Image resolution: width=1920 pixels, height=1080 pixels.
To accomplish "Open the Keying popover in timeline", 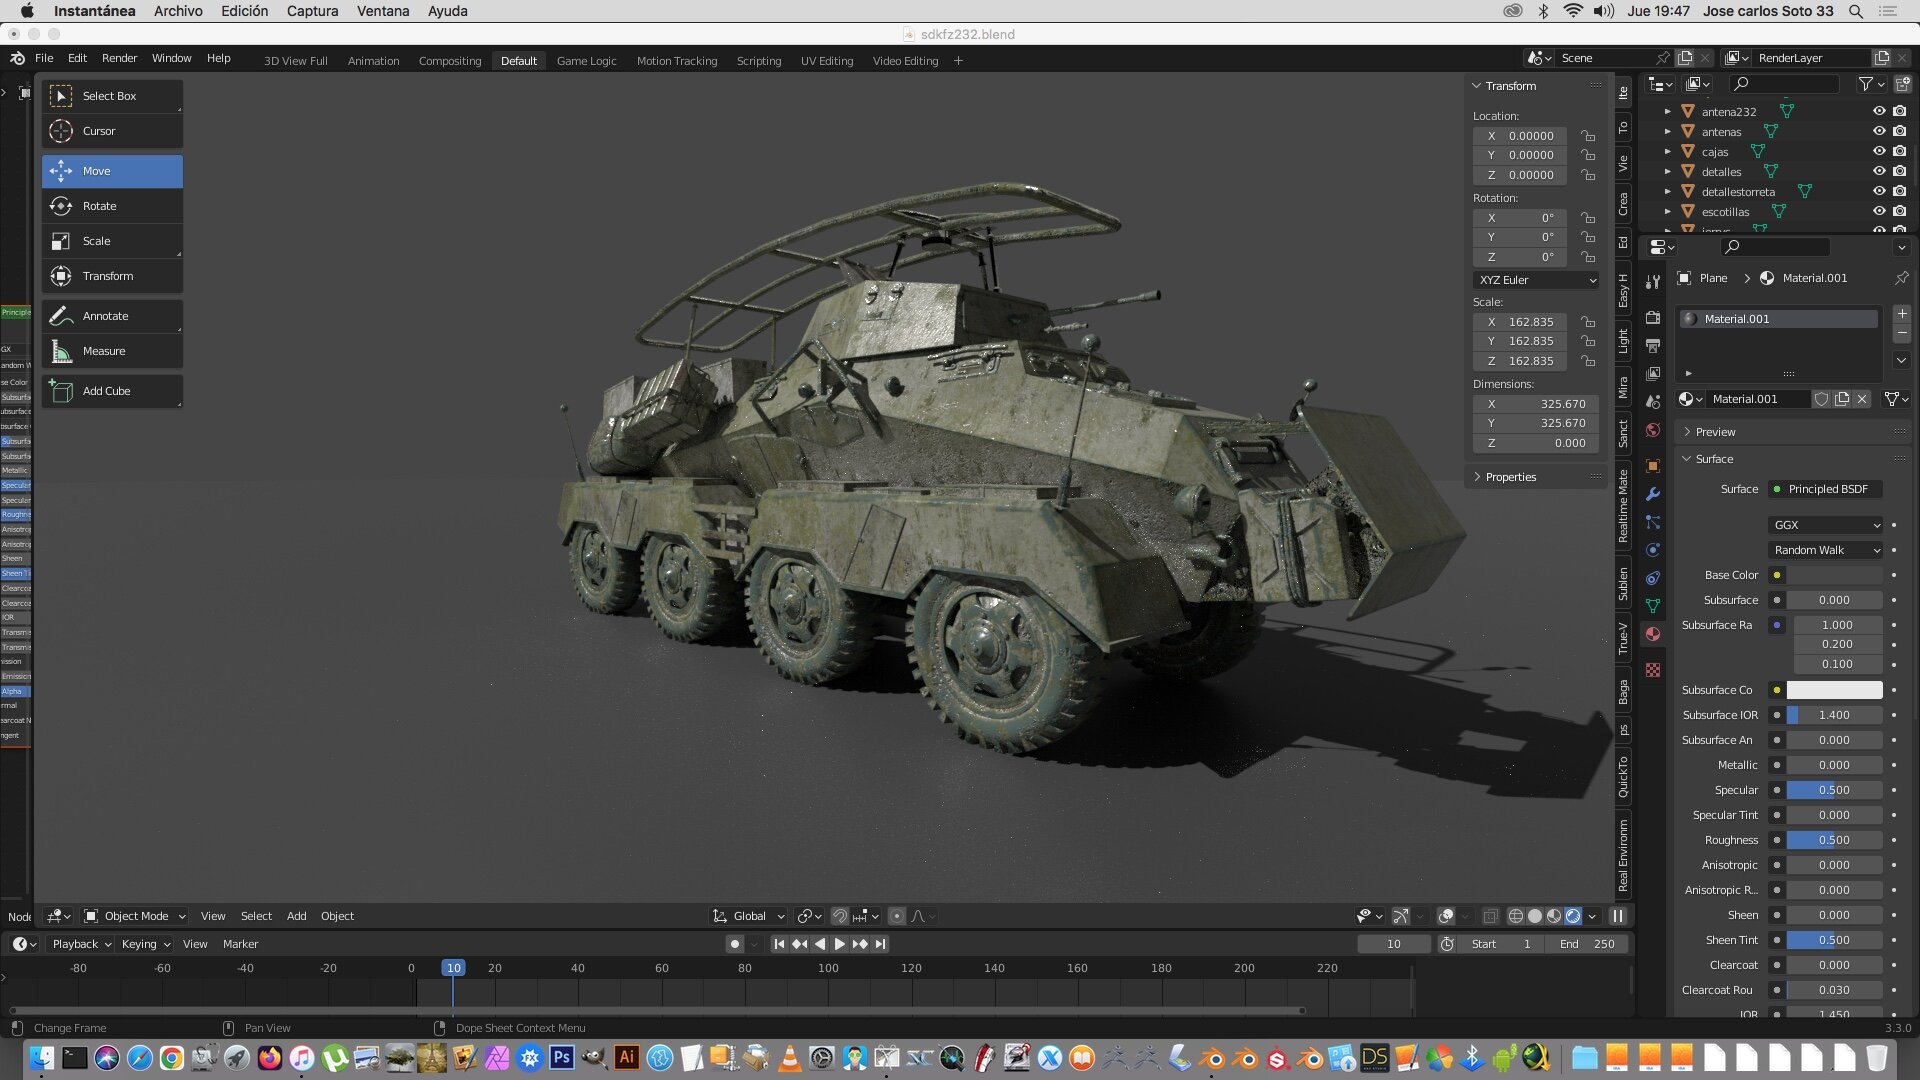I will [x=144, y=944].
